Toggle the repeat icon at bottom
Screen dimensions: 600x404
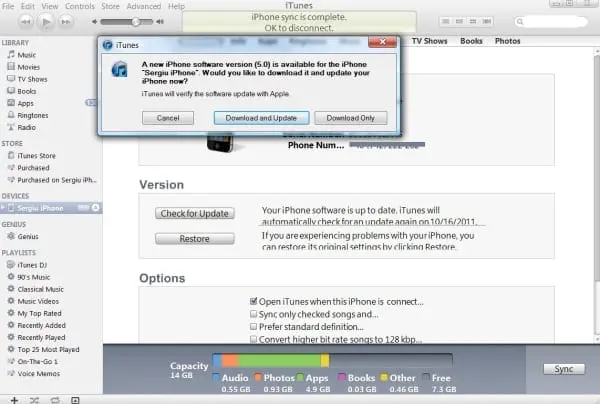tap(55, 400)
